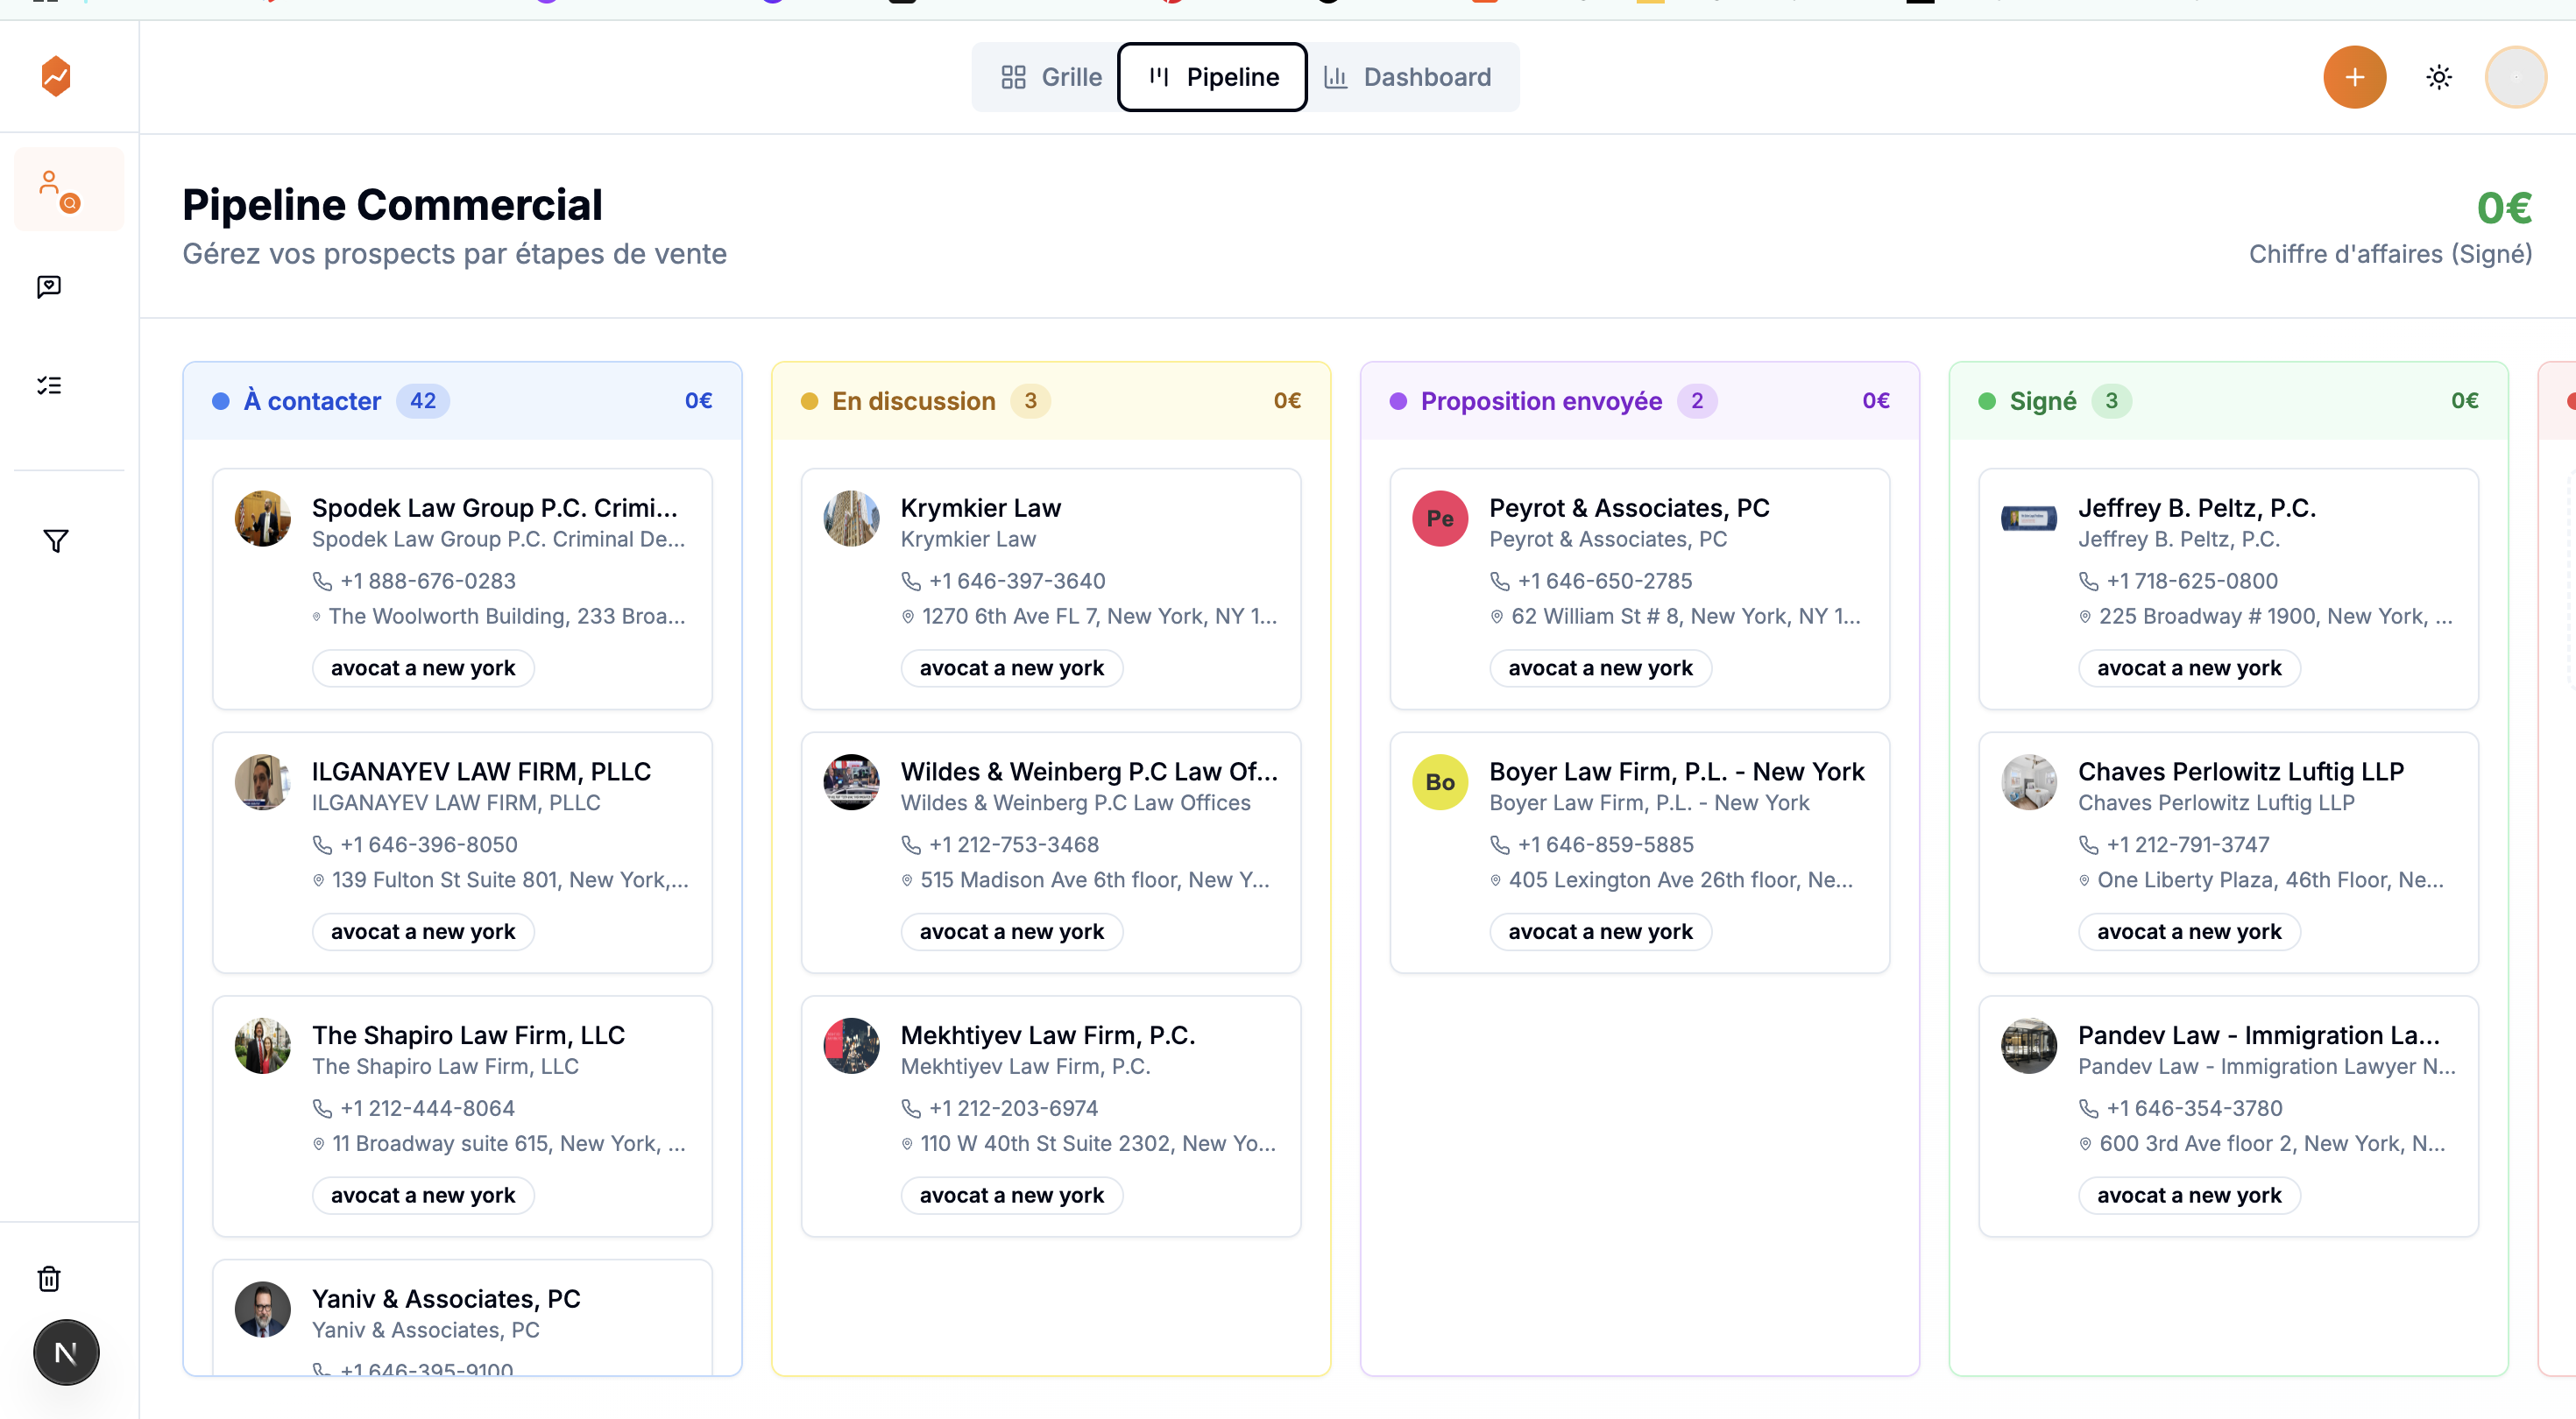Screen dimensions: 2576x1419
Task: Click The Shapiro Law Firm avocat tag
Action: coord(423,1196)
